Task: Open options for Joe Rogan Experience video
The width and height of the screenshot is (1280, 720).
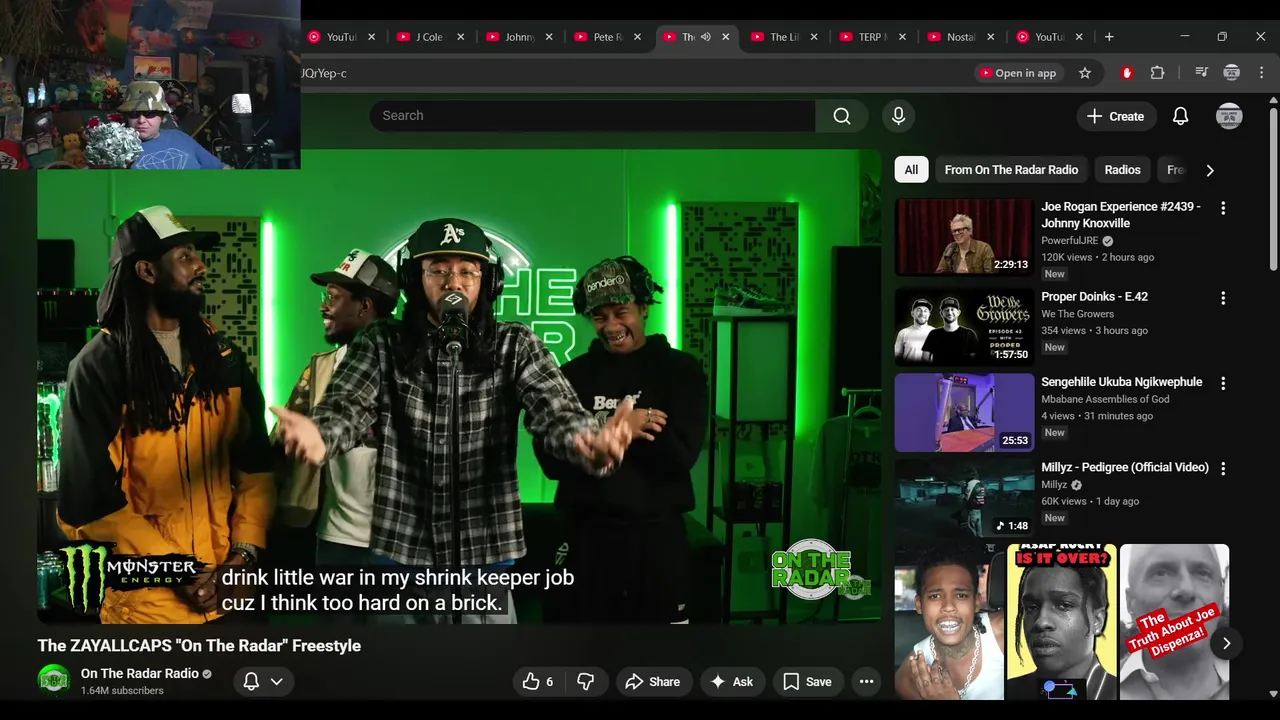Action: pyautogui.click(x=1222, y=208)
